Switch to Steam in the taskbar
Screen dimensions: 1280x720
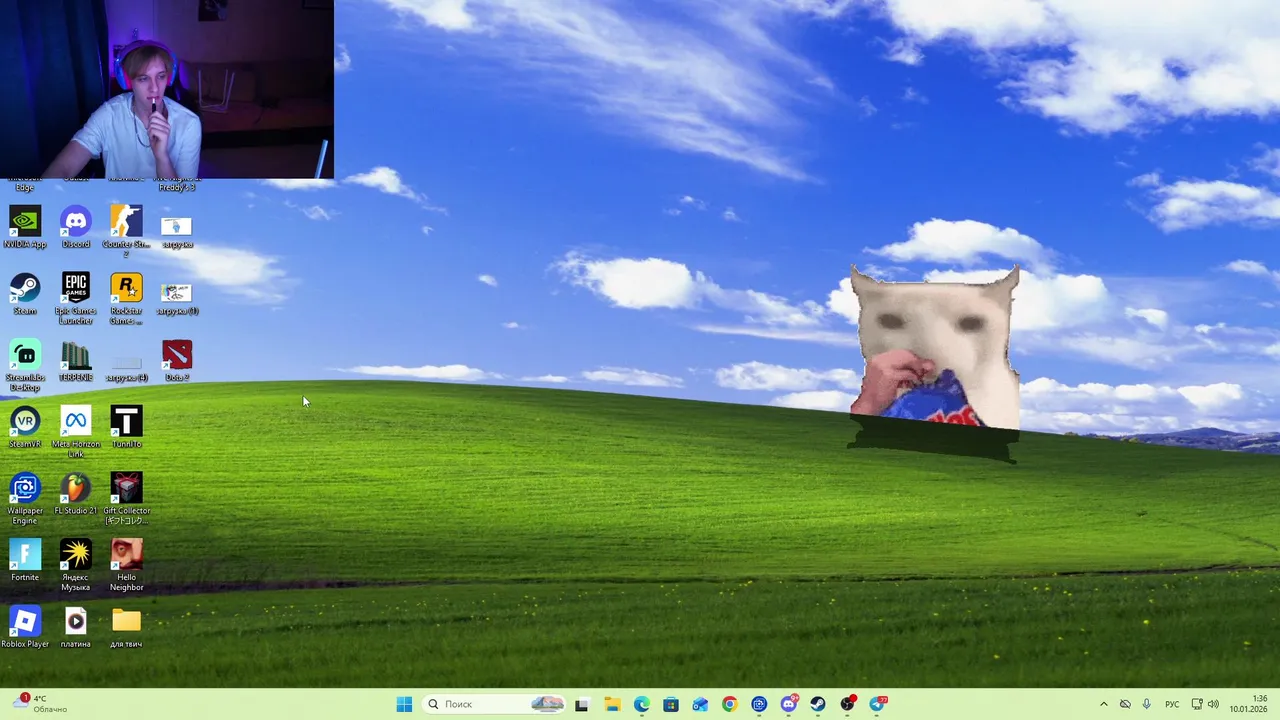click(818, 704)
